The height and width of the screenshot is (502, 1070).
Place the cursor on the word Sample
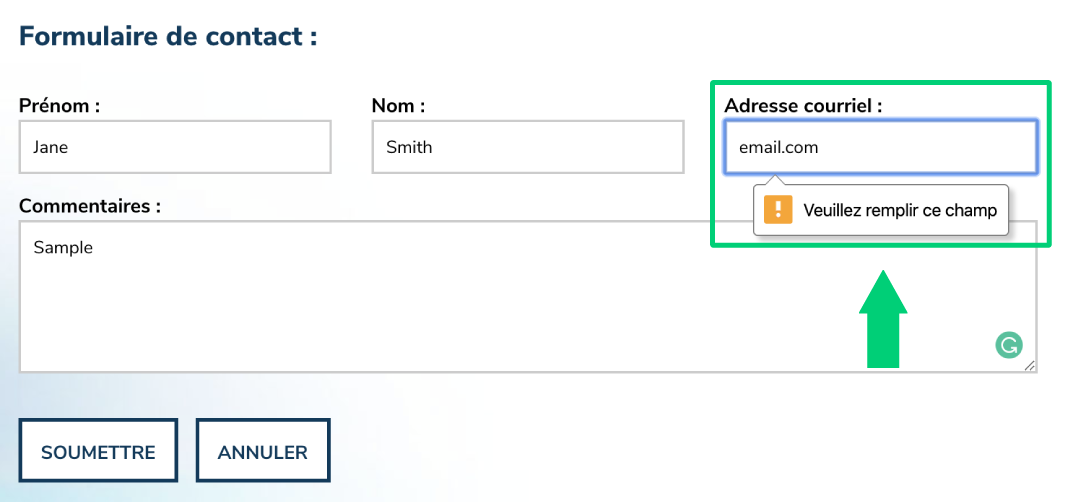coord(63,248)
